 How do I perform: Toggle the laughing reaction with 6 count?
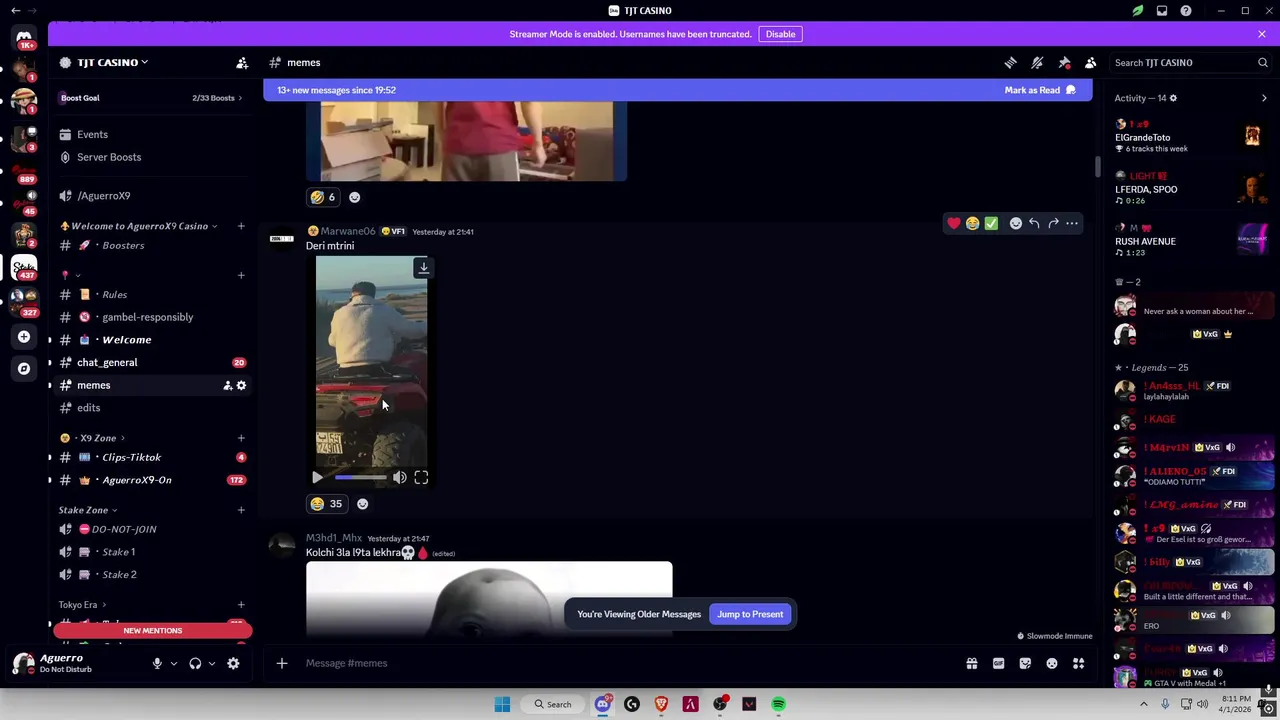[x=323, y=197]
